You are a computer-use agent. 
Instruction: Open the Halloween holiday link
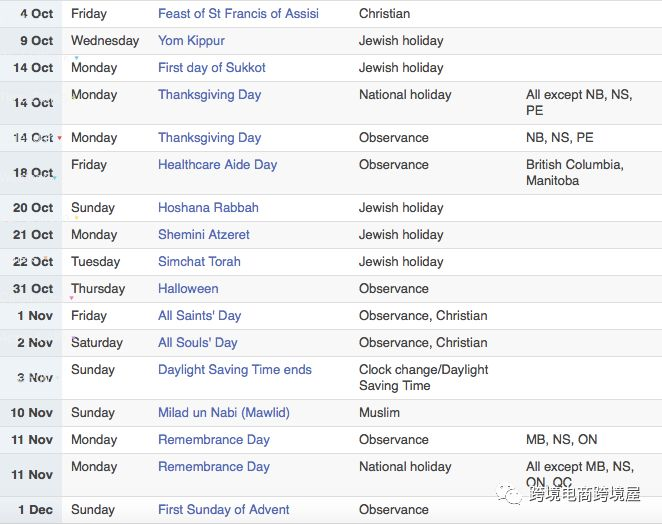(188, 289)
